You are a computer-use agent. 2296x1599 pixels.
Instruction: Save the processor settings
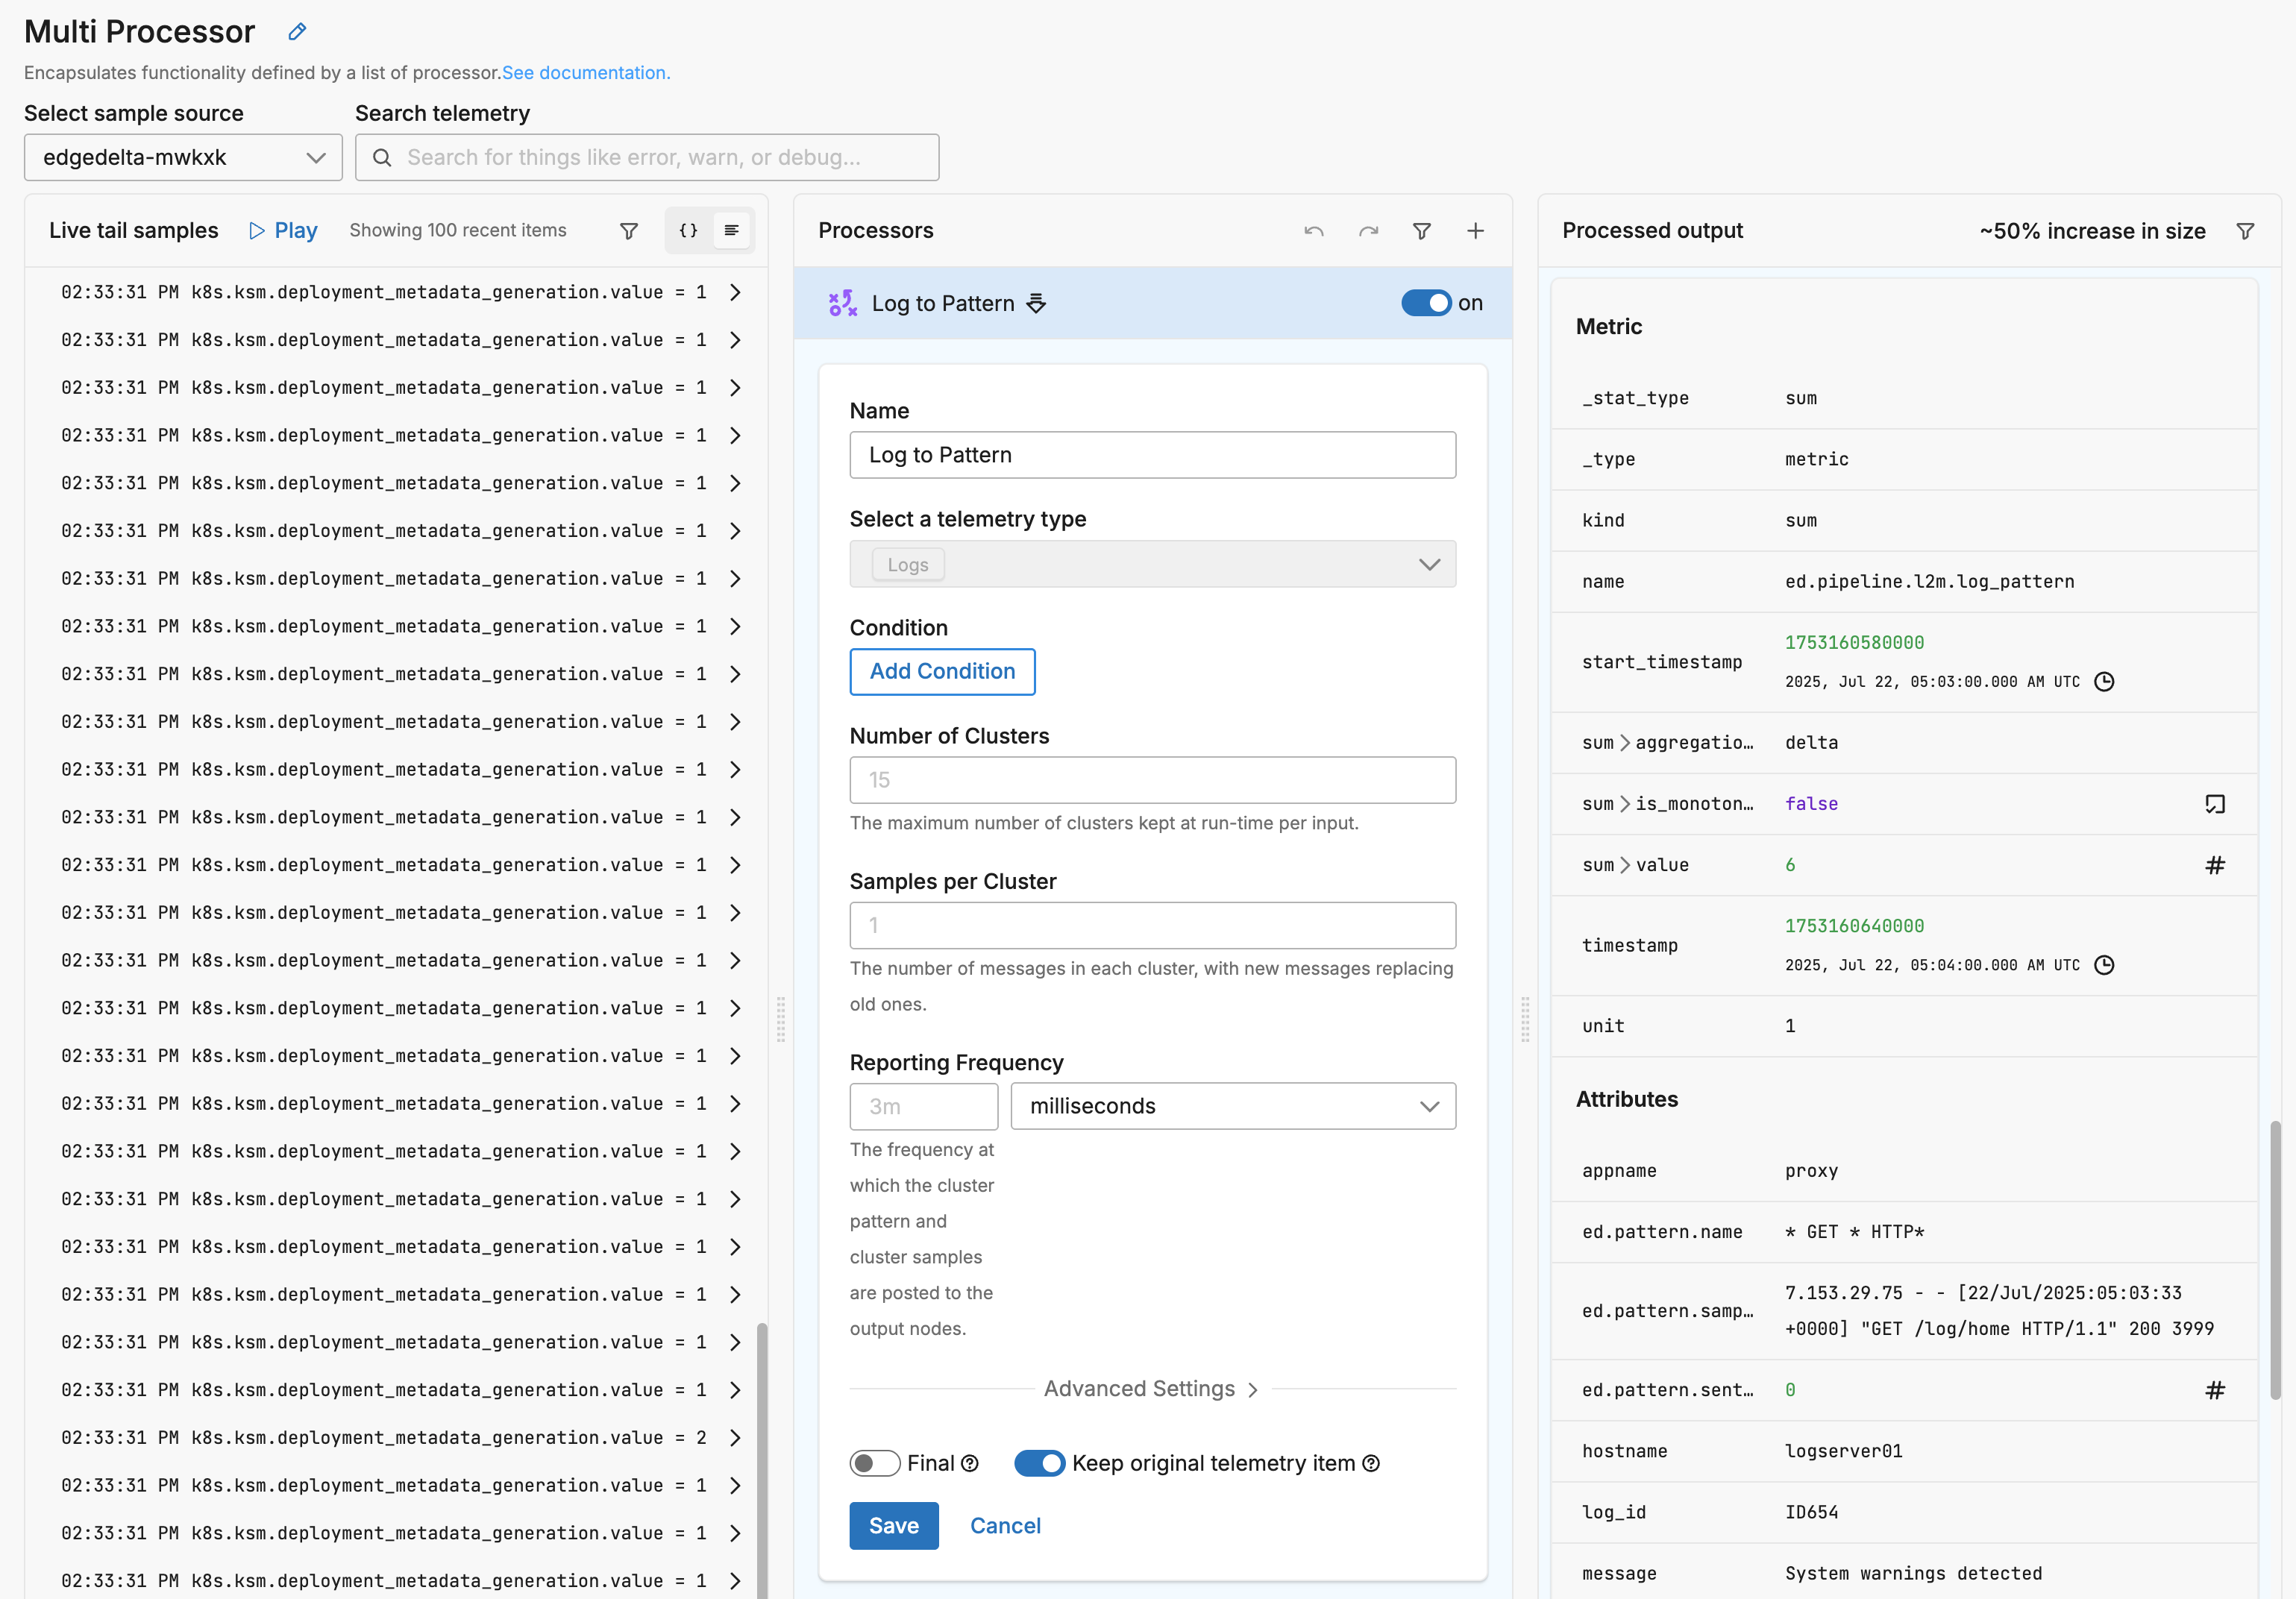point(894,1526)
